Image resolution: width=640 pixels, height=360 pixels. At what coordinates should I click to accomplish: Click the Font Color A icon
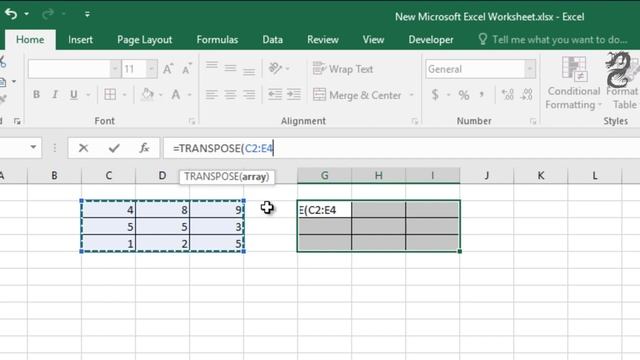click(176, 95)
